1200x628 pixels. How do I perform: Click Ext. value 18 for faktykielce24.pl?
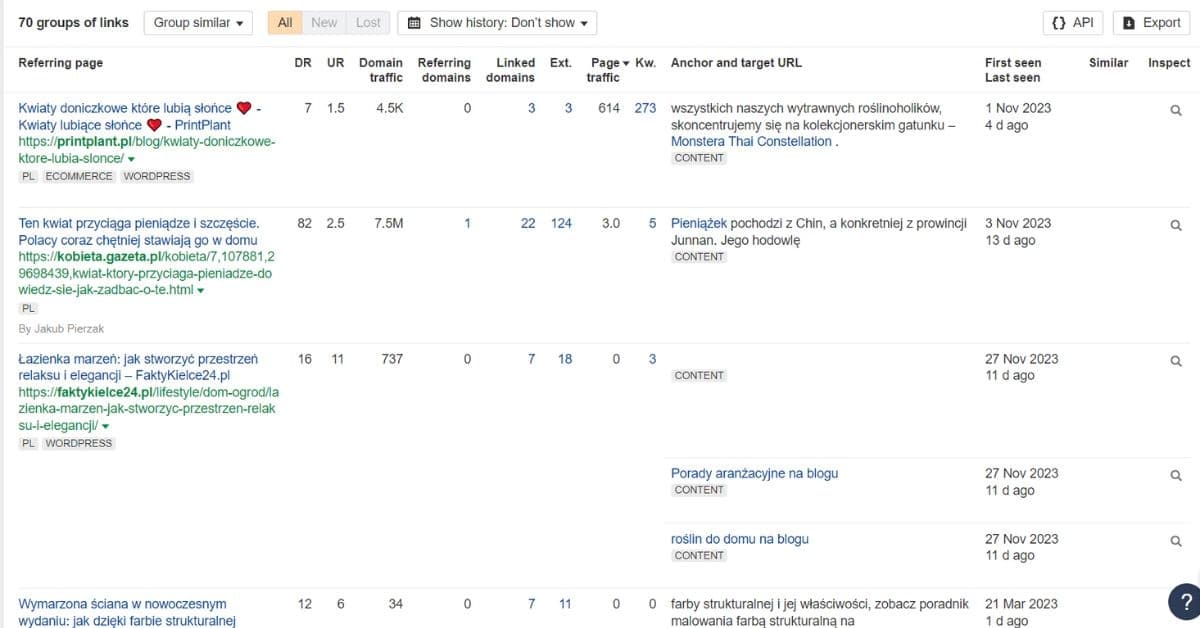pos(565,359)
